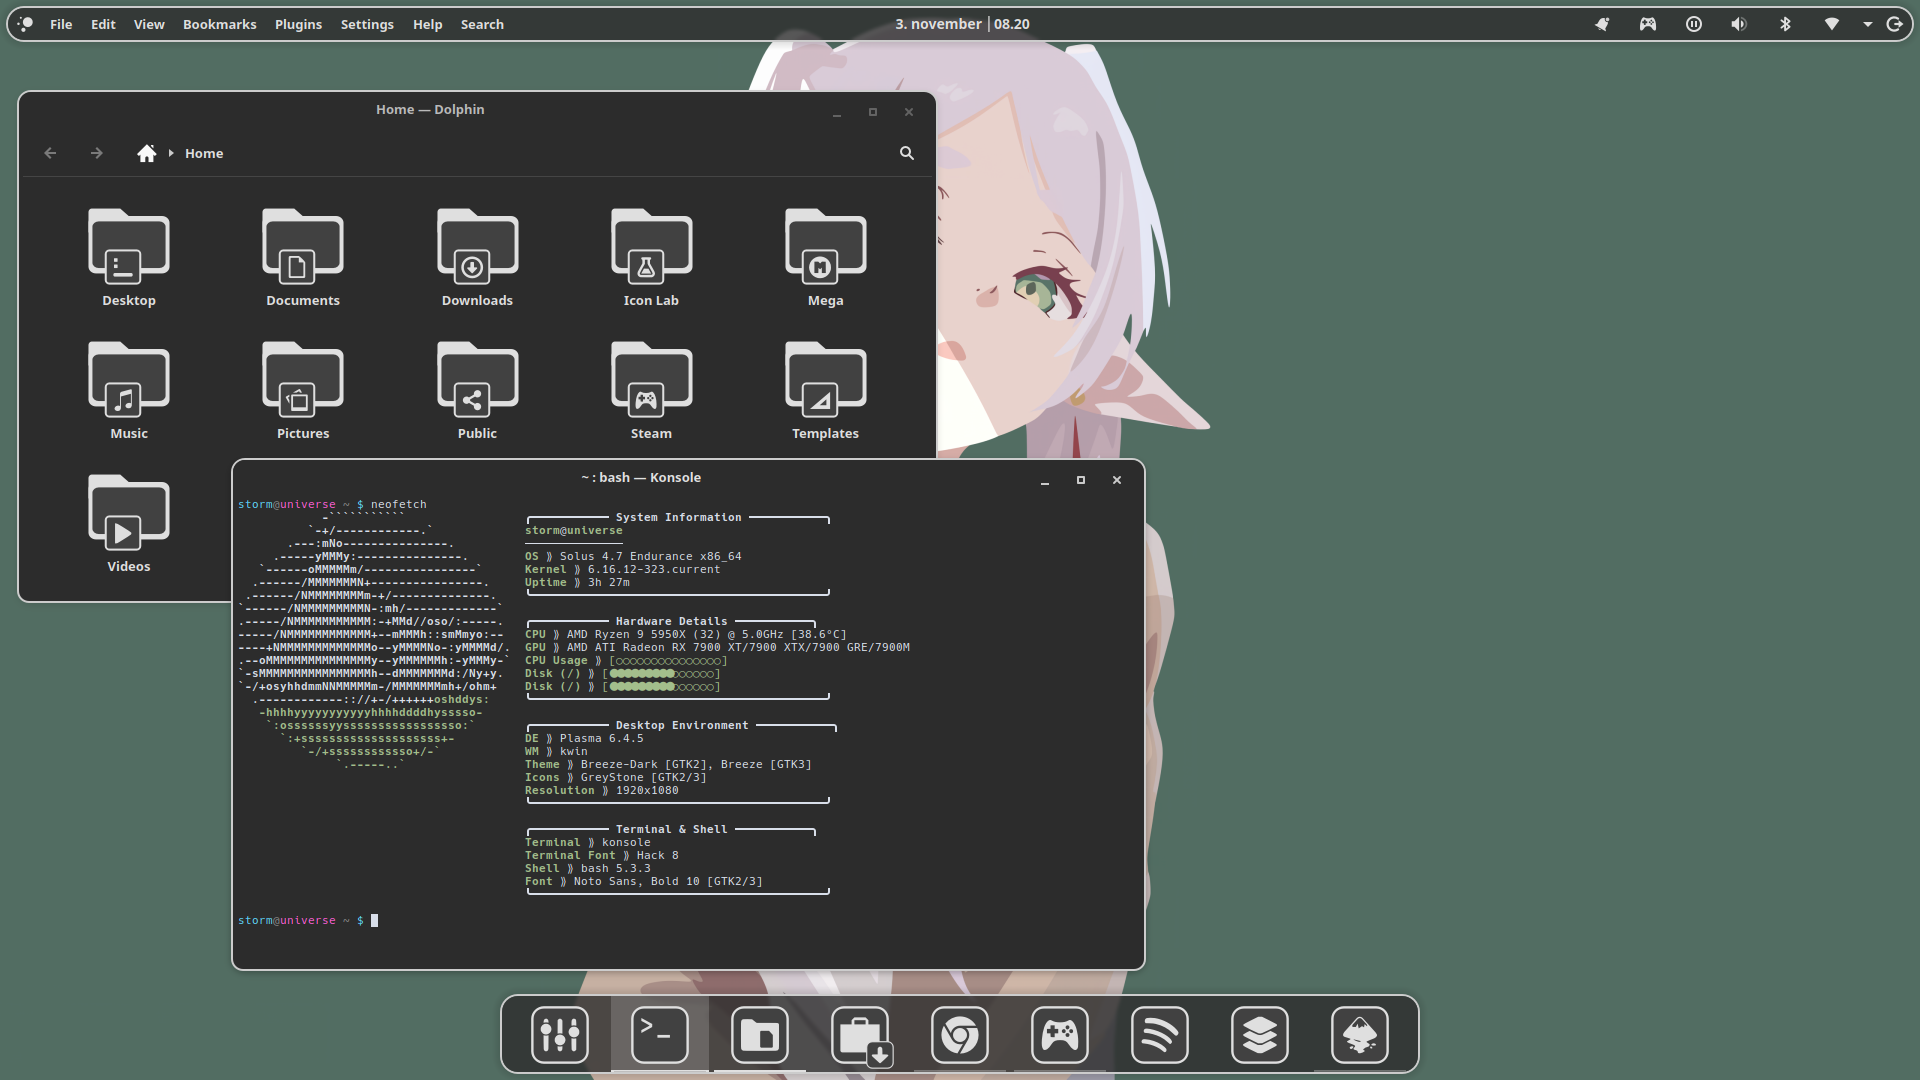This screenshot has width=1920, height=1080.
Task: Expand breadcrumb arrow before Home in Dolphin
Action: pyautogui.click(x=171, y=153)
